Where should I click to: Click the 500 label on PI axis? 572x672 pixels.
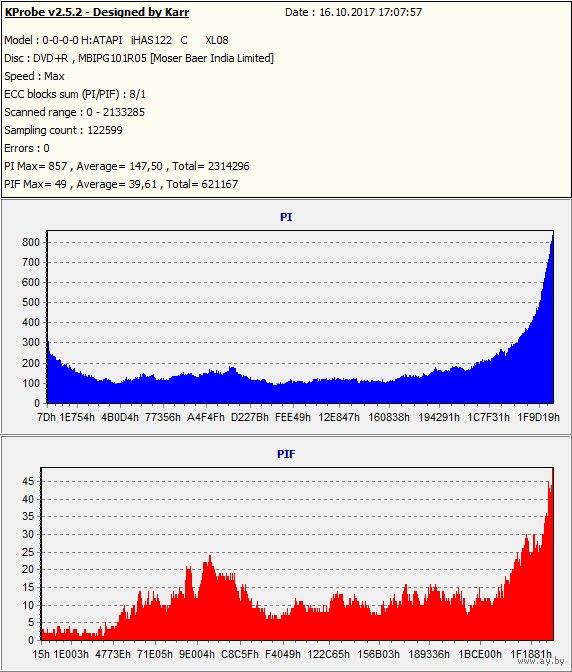coord(31,303)
